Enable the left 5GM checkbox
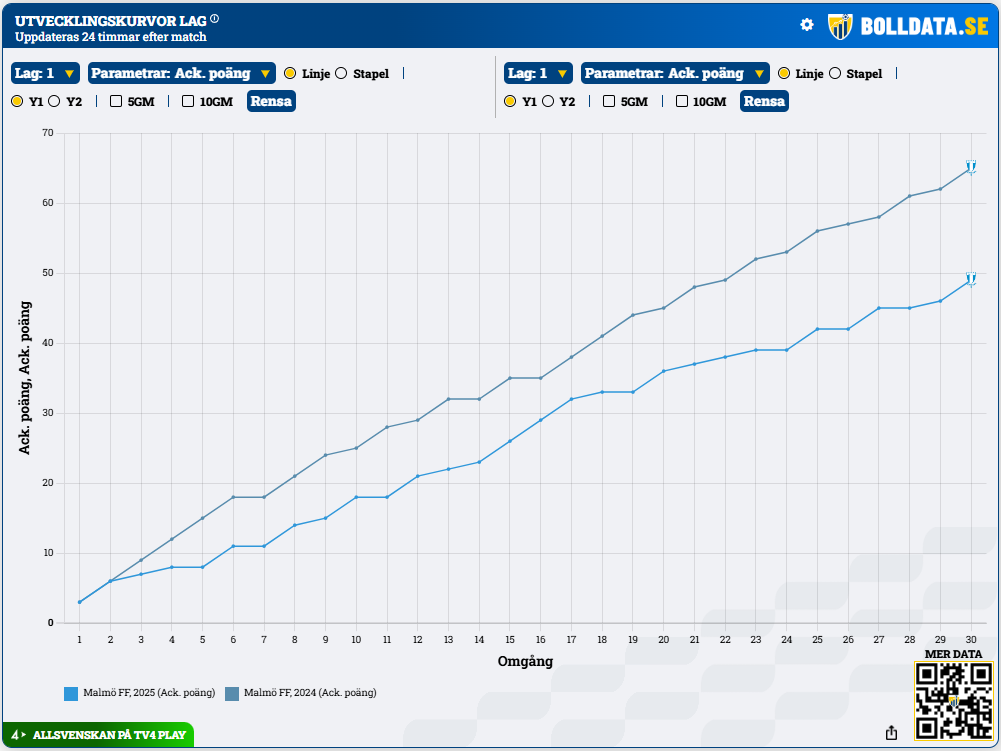The image size is (1001, 751). (116, 101)
